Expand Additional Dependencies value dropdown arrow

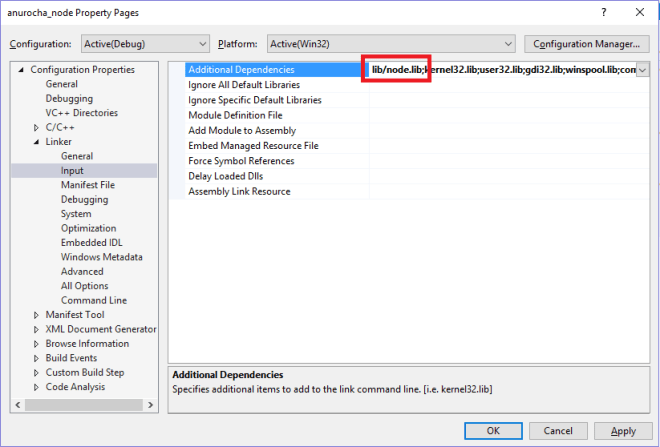pos(643,70)
